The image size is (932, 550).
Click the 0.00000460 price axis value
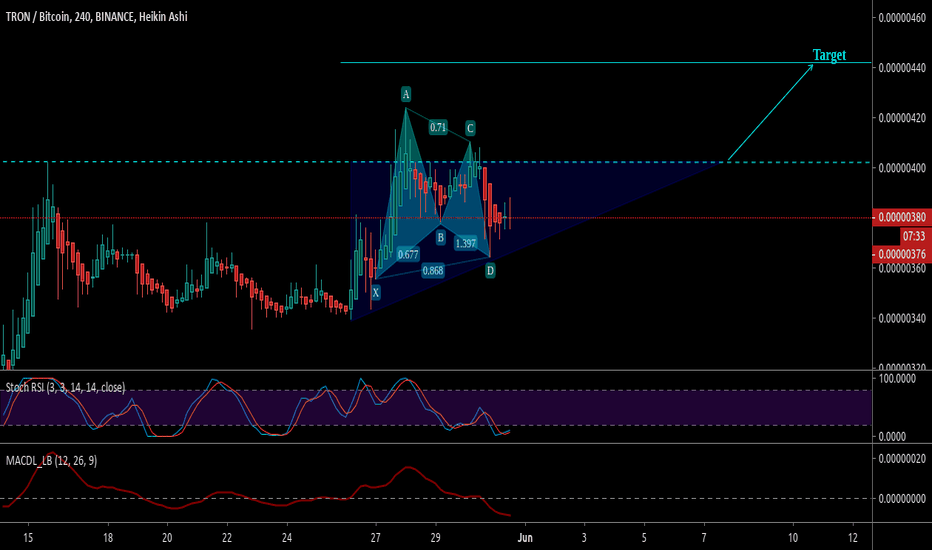(902, 18)
